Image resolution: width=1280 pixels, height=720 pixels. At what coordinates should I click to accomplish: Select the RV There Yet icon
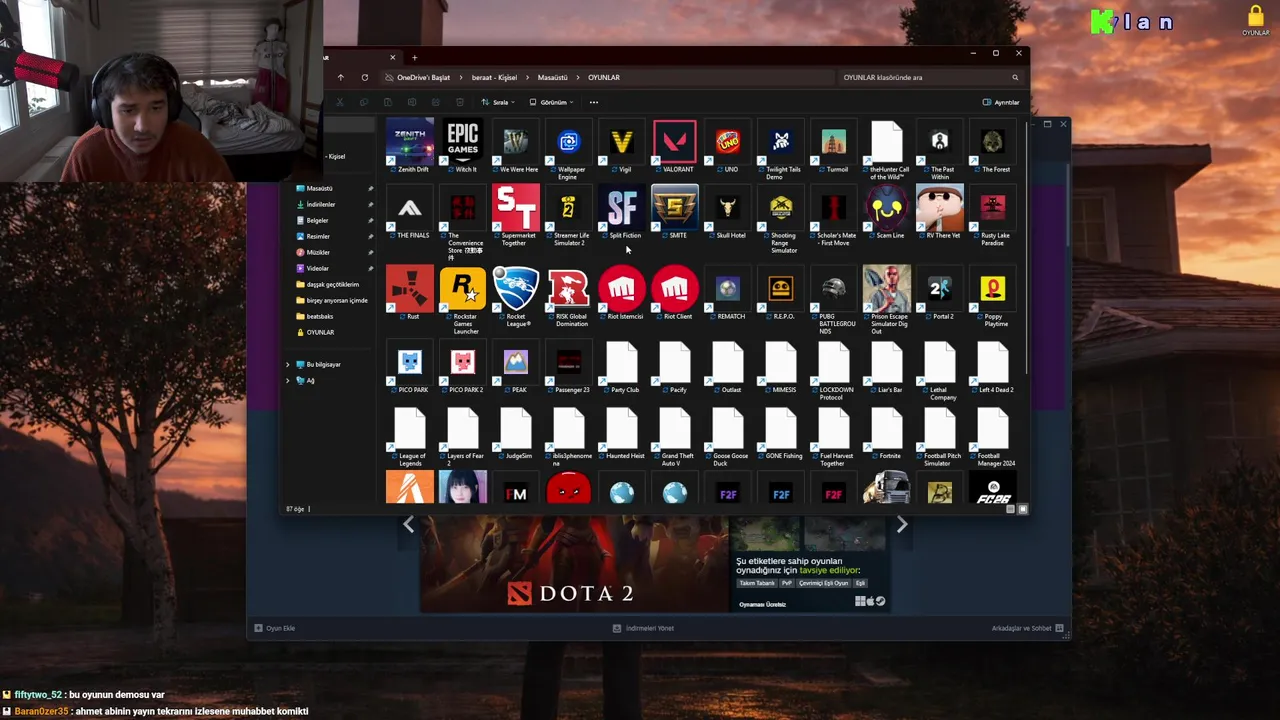pyautogui.click(x=940, y=212)
